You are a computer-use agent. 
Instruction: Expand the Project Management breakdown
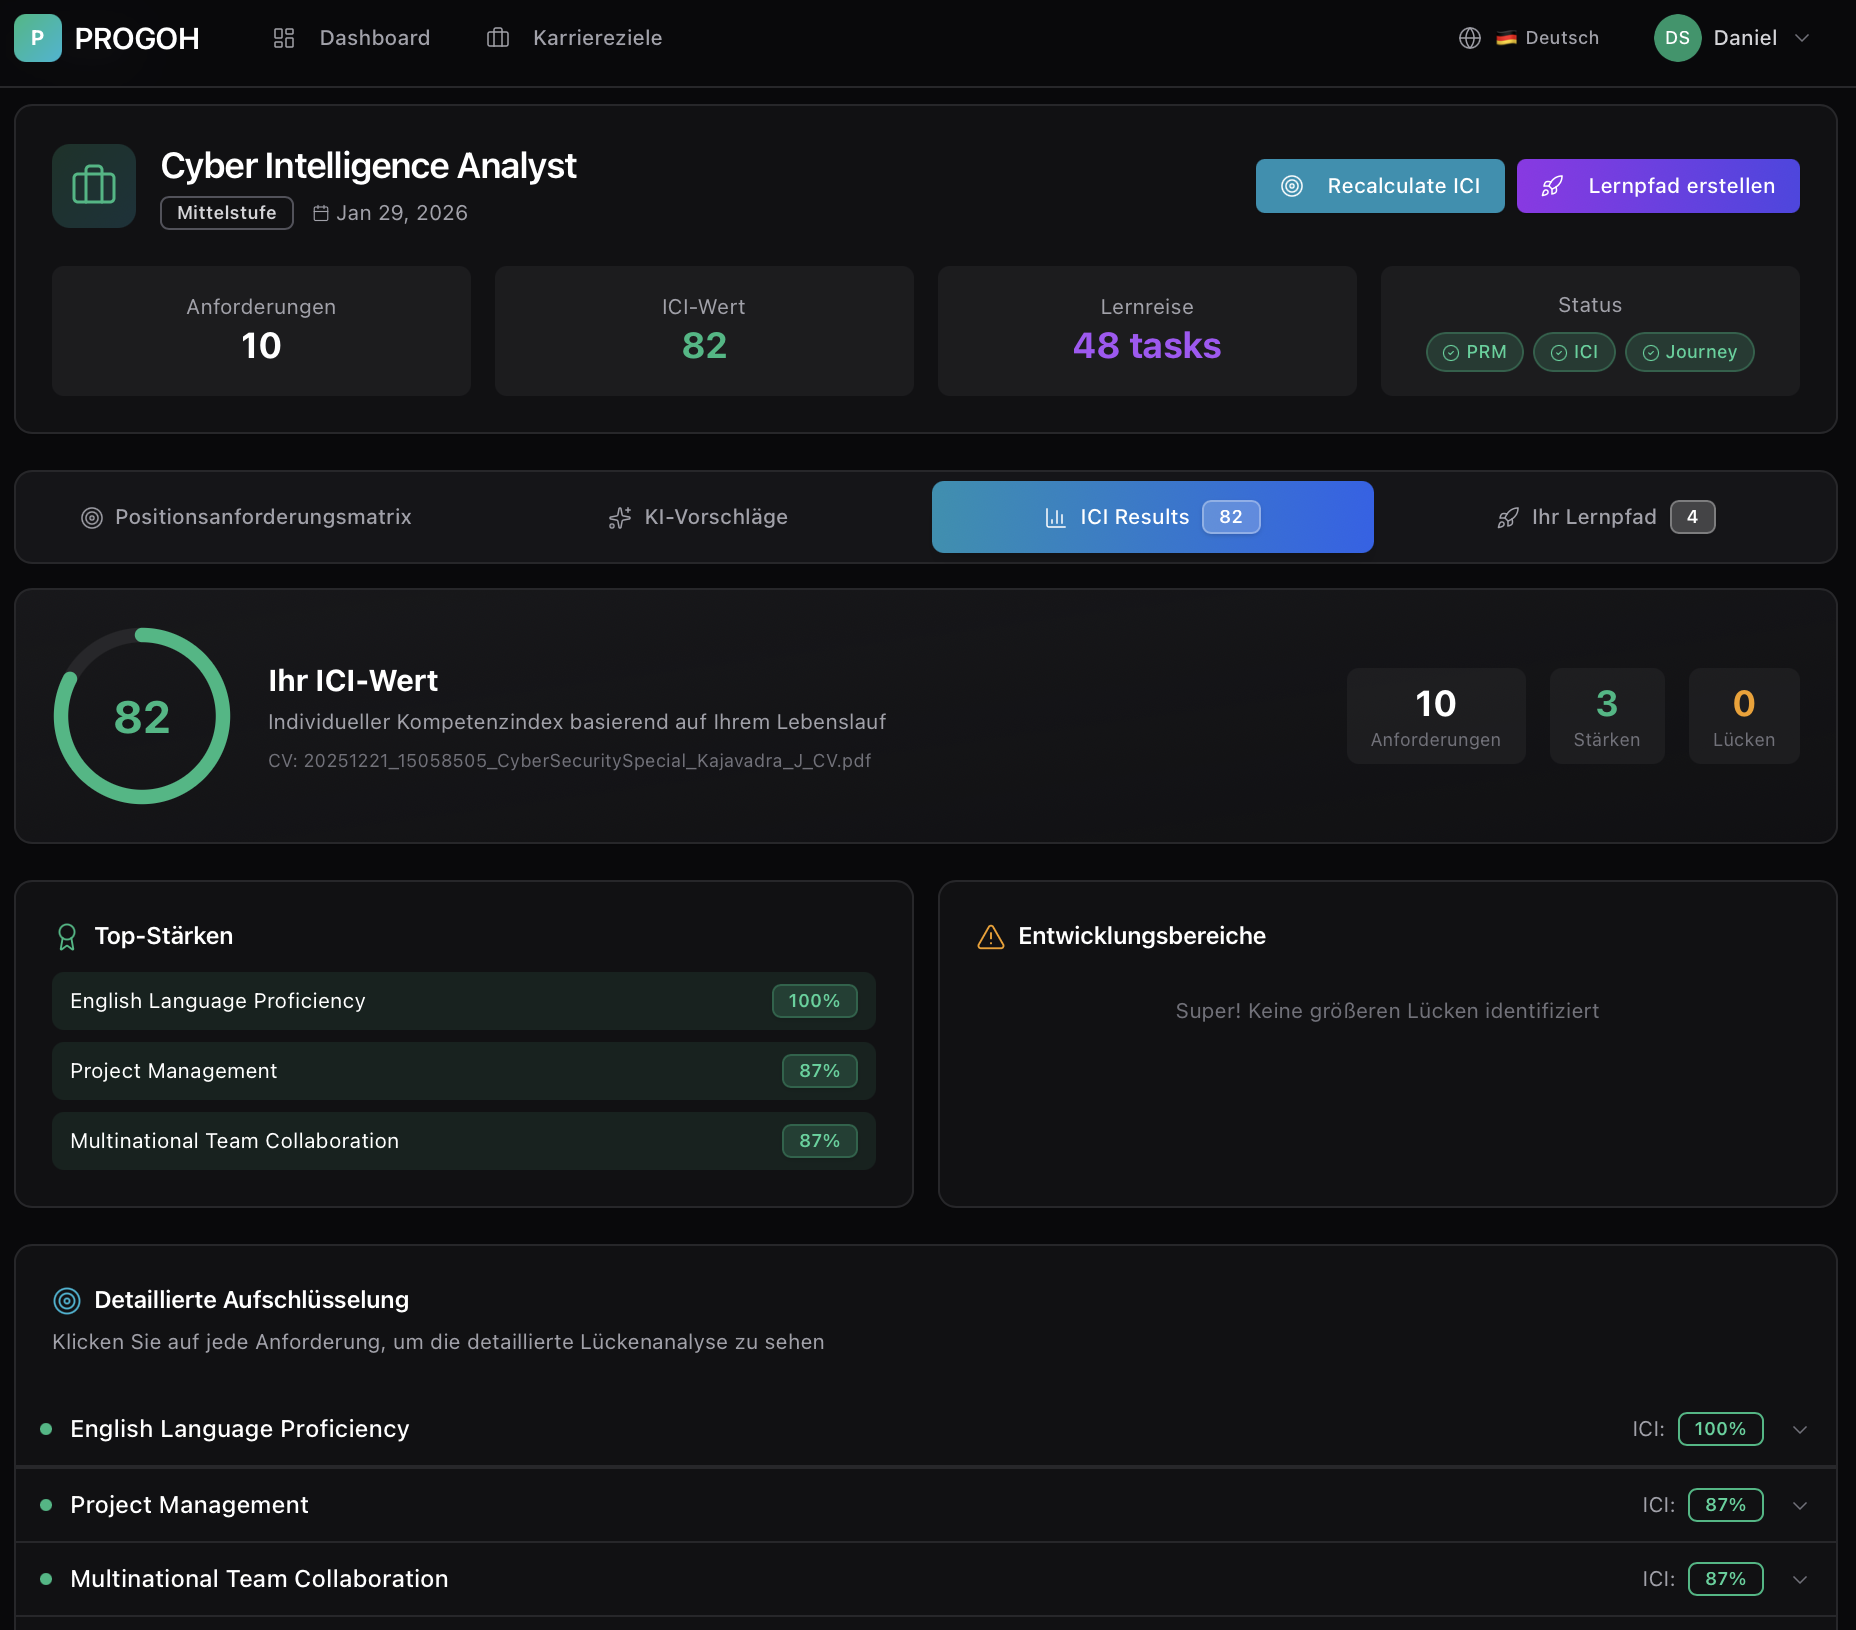[1801, 1505]
